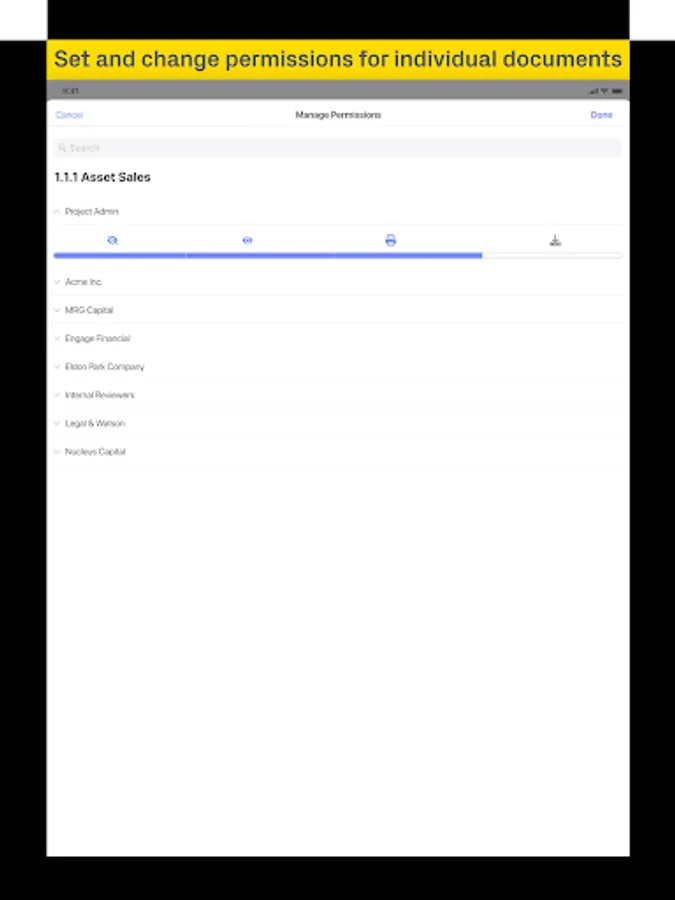Select the print permission printer icon
675x900 pixels.
tap(390, 240)
